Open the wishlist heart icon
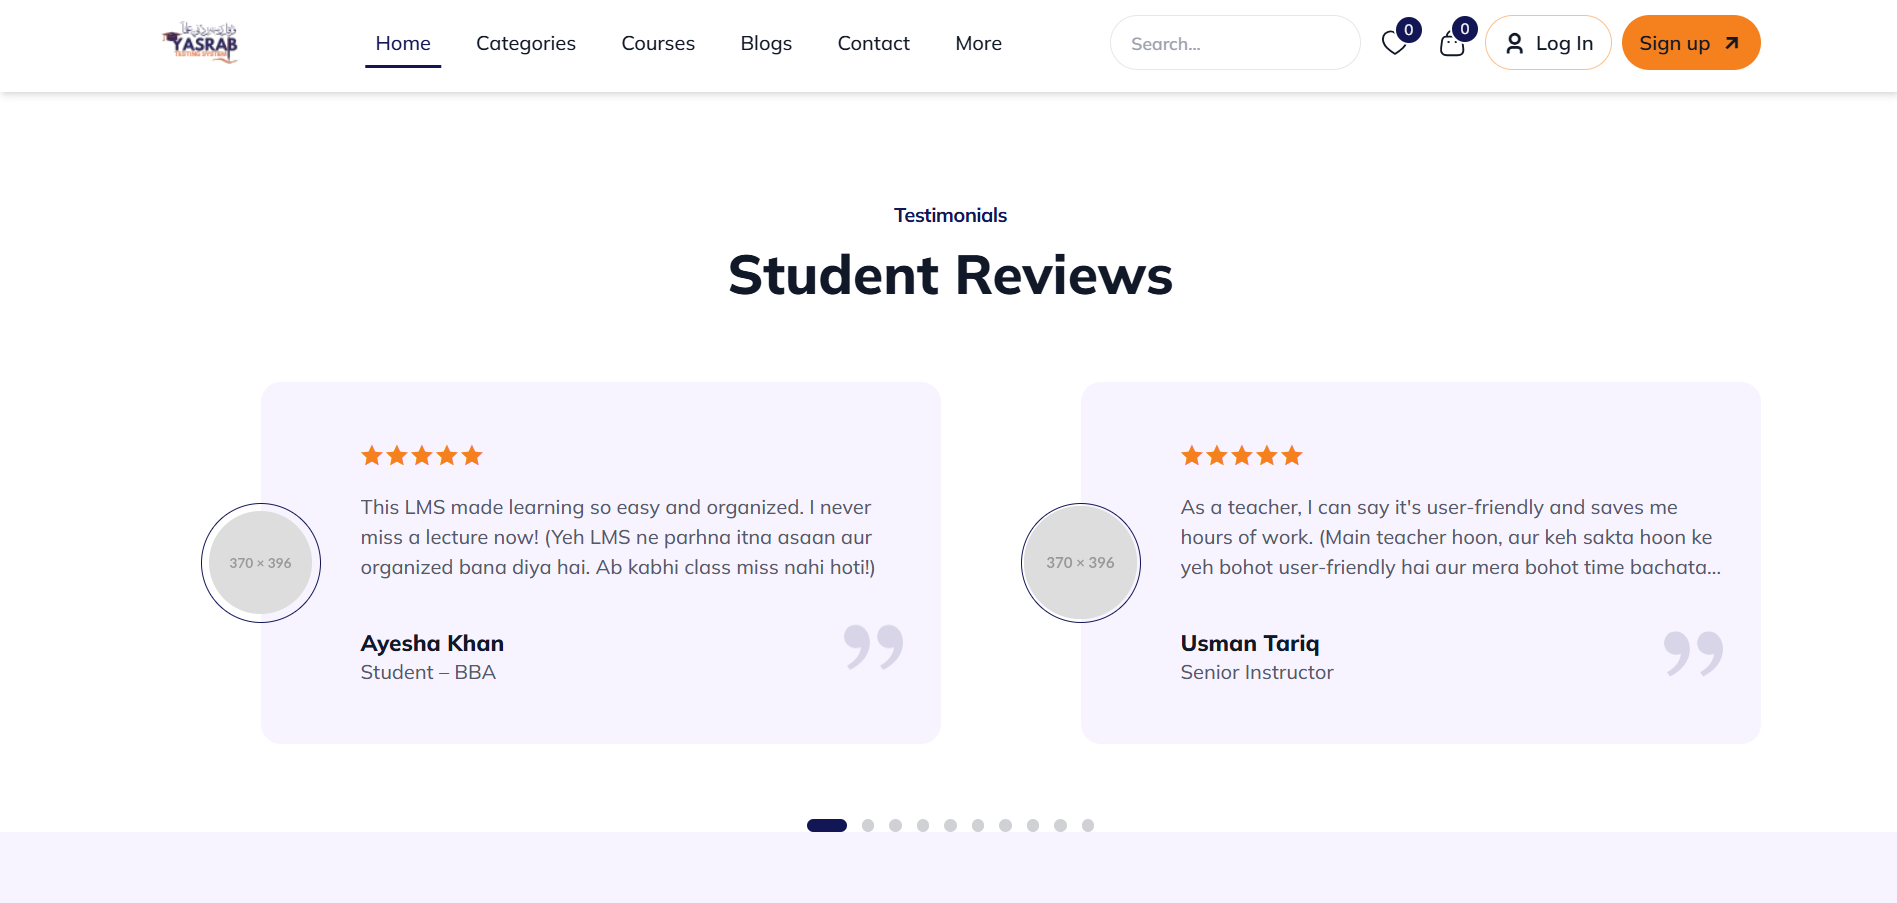 pos(1394,44)
